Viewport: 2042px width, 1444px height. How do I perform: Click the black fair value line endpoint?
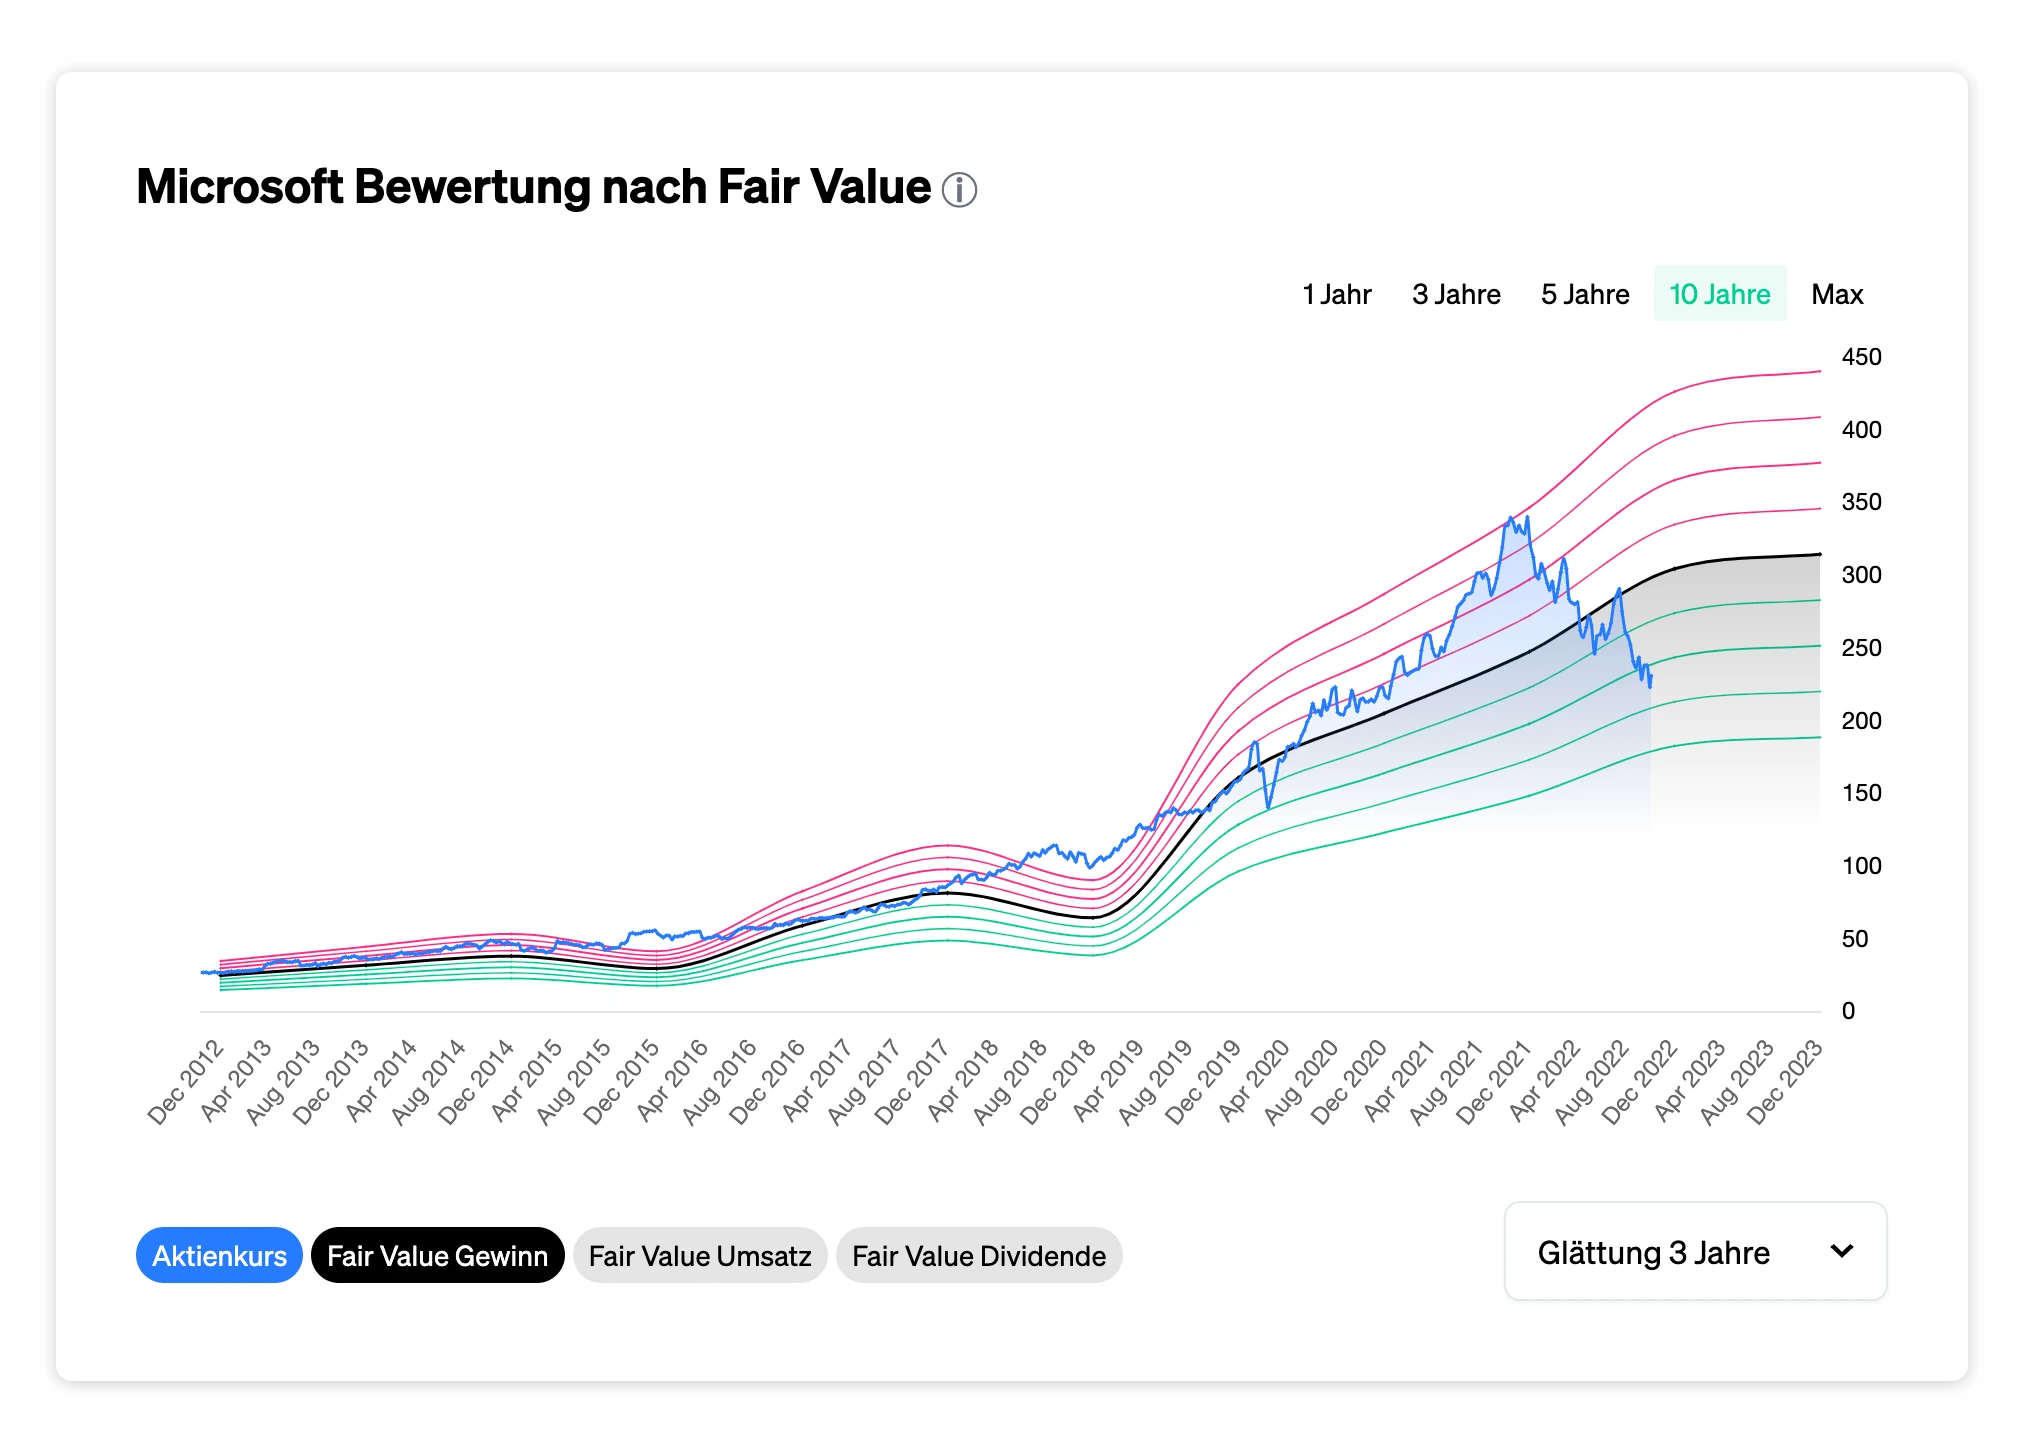click(x=1818, y=554)
